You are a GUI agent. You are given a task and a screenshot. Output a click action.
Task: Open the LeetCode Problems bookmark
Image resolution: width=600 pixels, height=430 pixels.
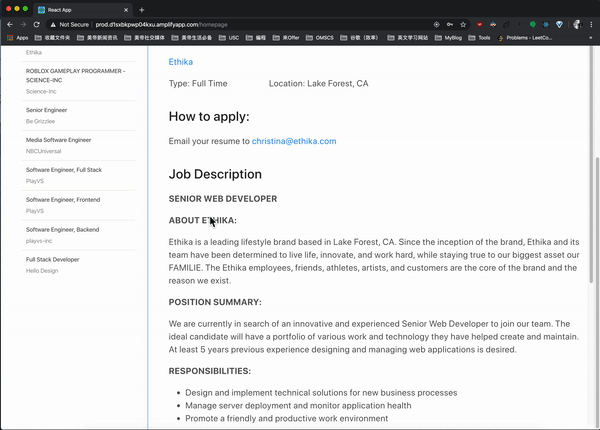coord(525,37)
